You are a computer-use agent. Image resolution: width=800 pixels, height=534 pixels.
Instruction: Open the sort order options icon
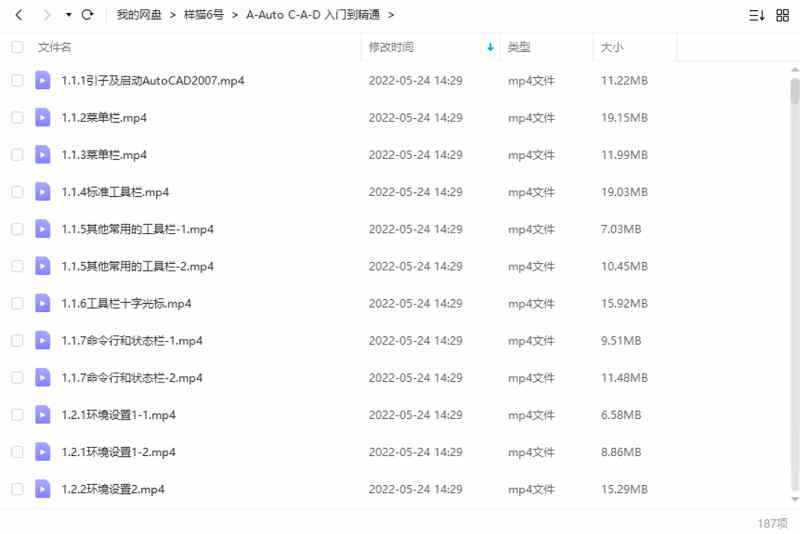pos(757,15)
